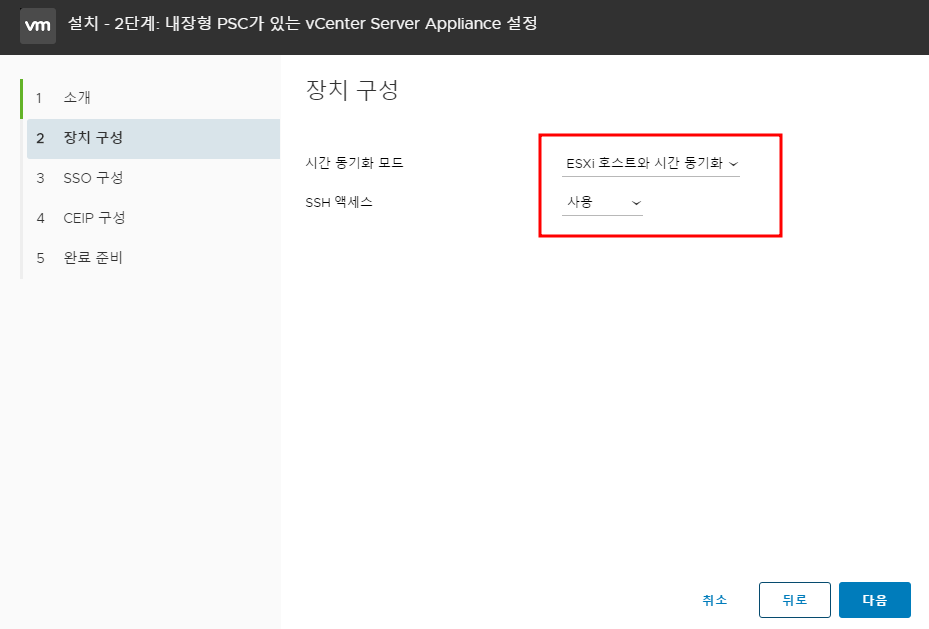
Task: Open the 시간 동기화 모드 dropdown
Action: pos(651,163)
